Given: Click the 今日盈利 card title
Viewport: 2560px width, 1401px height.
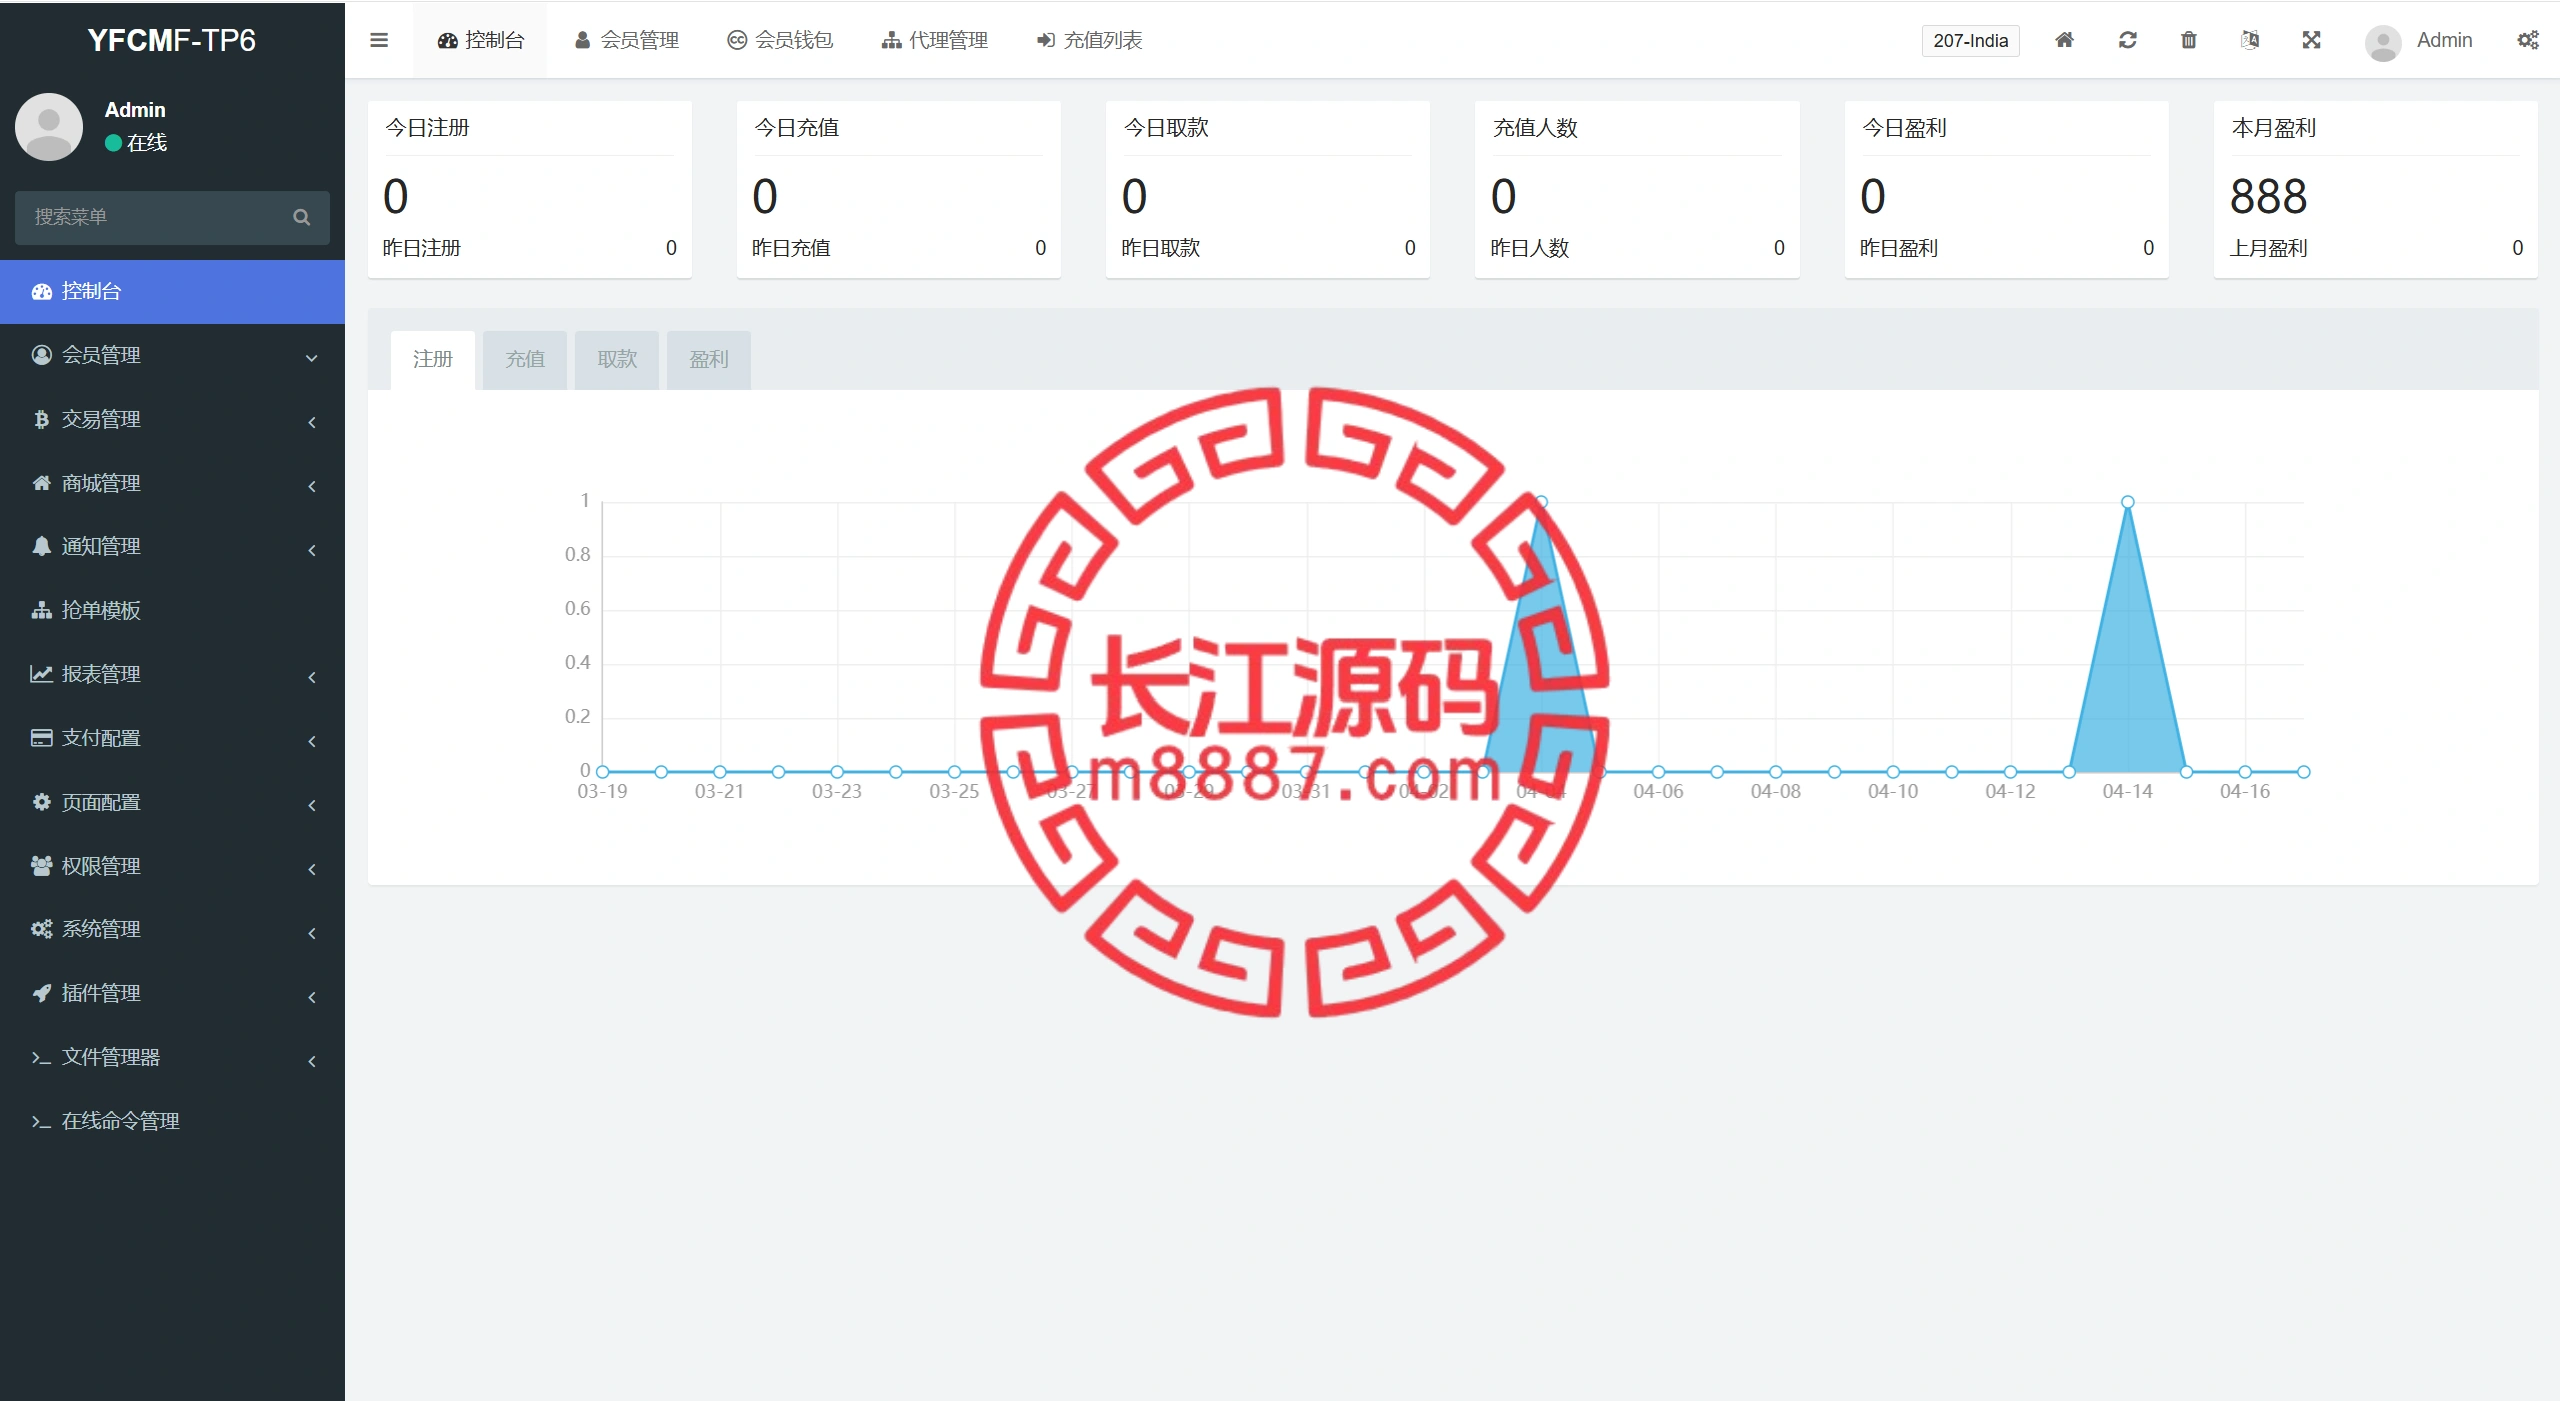Looking at the screenshot, I should (x=1904, y=128).
